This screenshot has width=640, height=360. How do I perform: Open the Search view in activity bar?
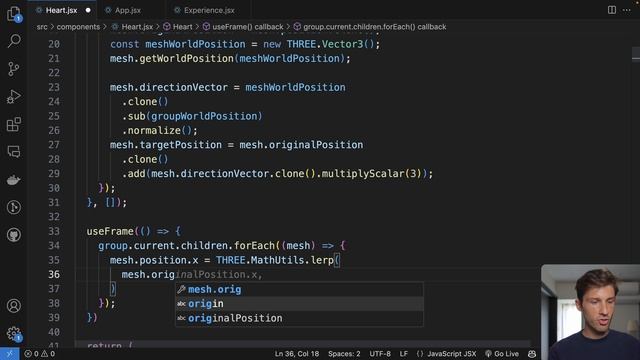tap(14, 41)
